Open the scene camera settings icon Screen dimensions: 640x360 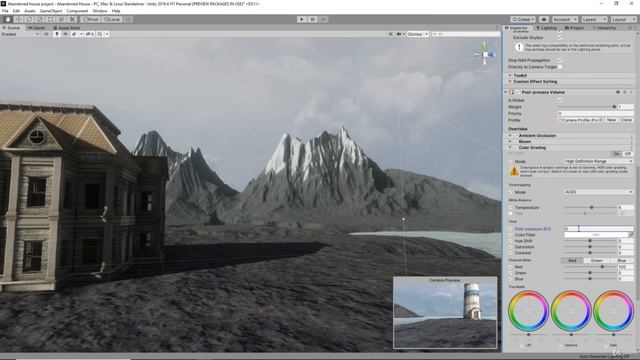tap(400, 34)
